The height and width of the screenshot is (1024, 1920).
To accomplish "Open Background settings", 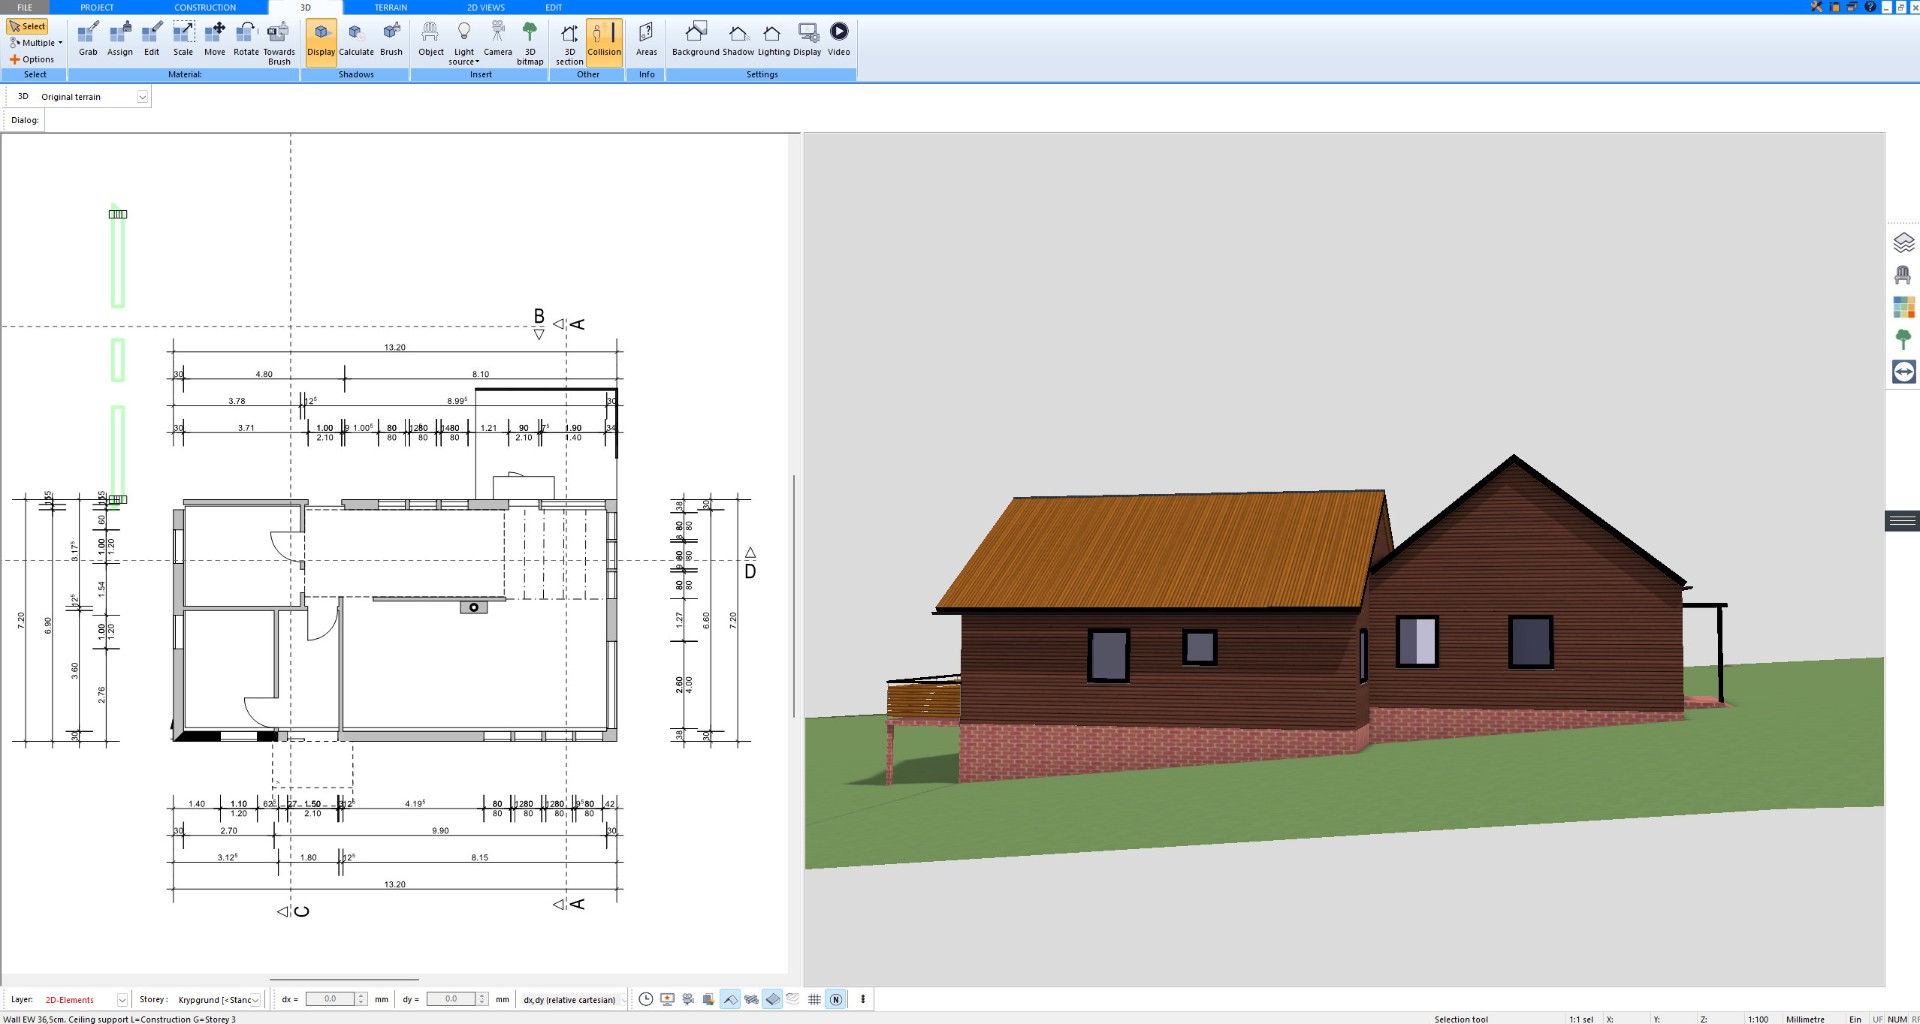I will pos(695,40).
